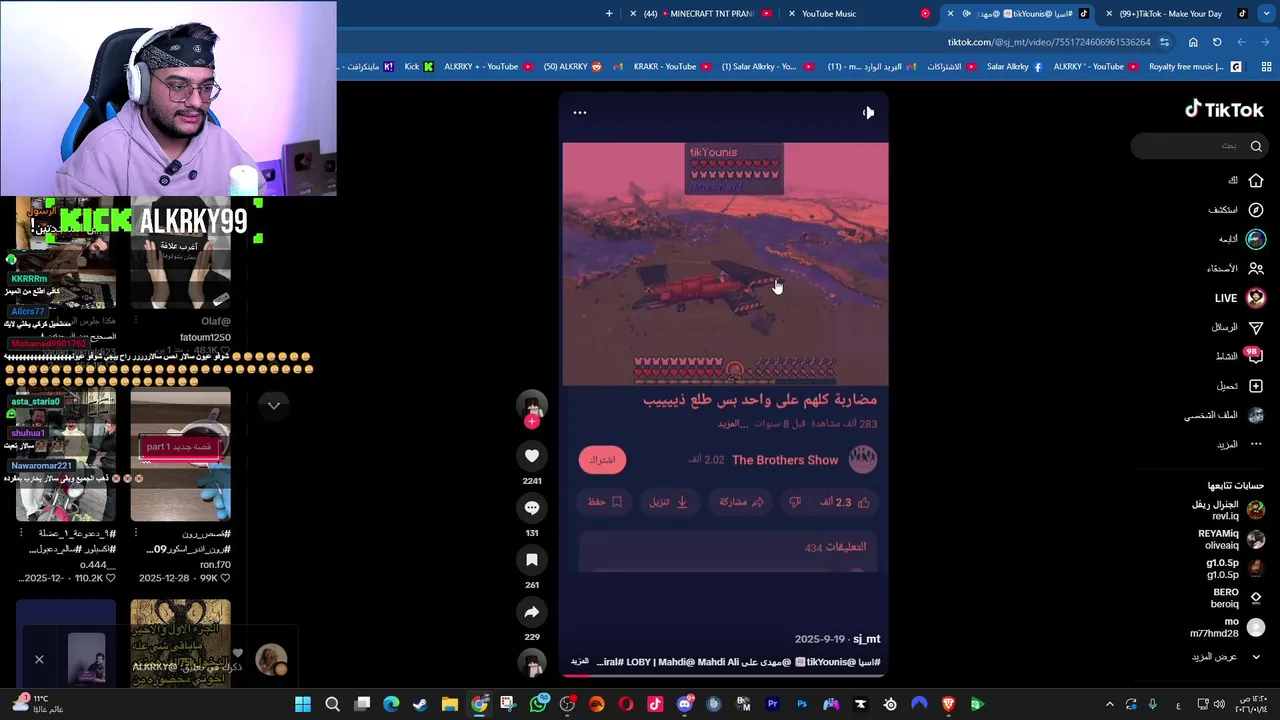Open Windows taskbar search

333,705
